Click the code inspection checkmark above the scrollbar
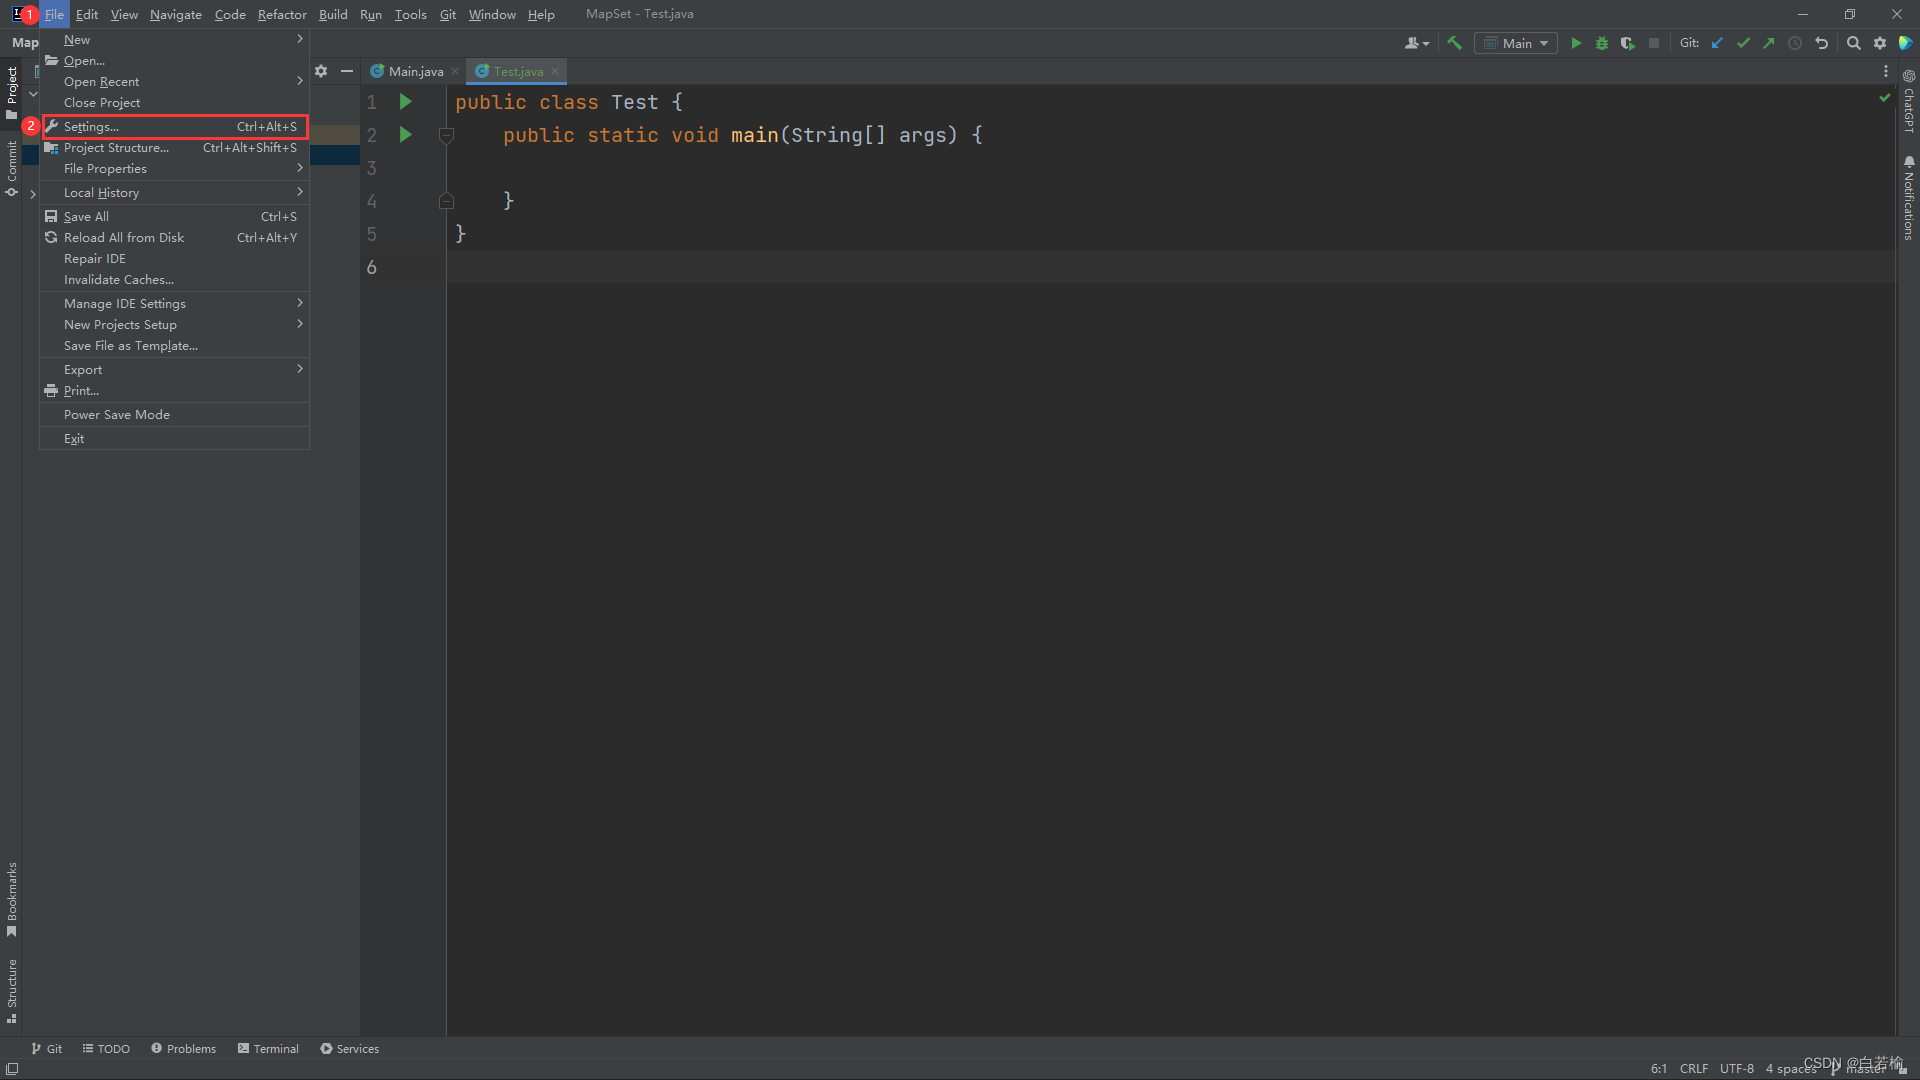 pyautogui.click(x=1884, y=98)
